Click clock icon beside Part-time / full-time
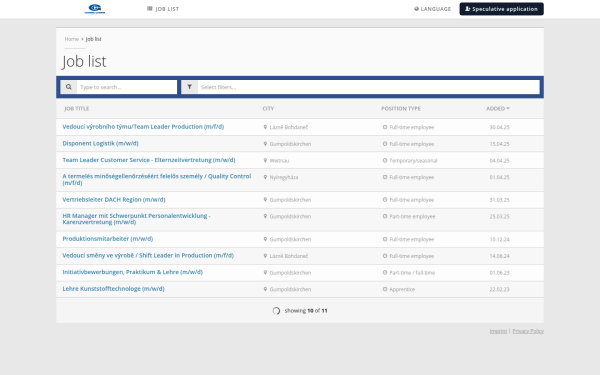This screenshot has width=600, height=375. pos(385,272)
